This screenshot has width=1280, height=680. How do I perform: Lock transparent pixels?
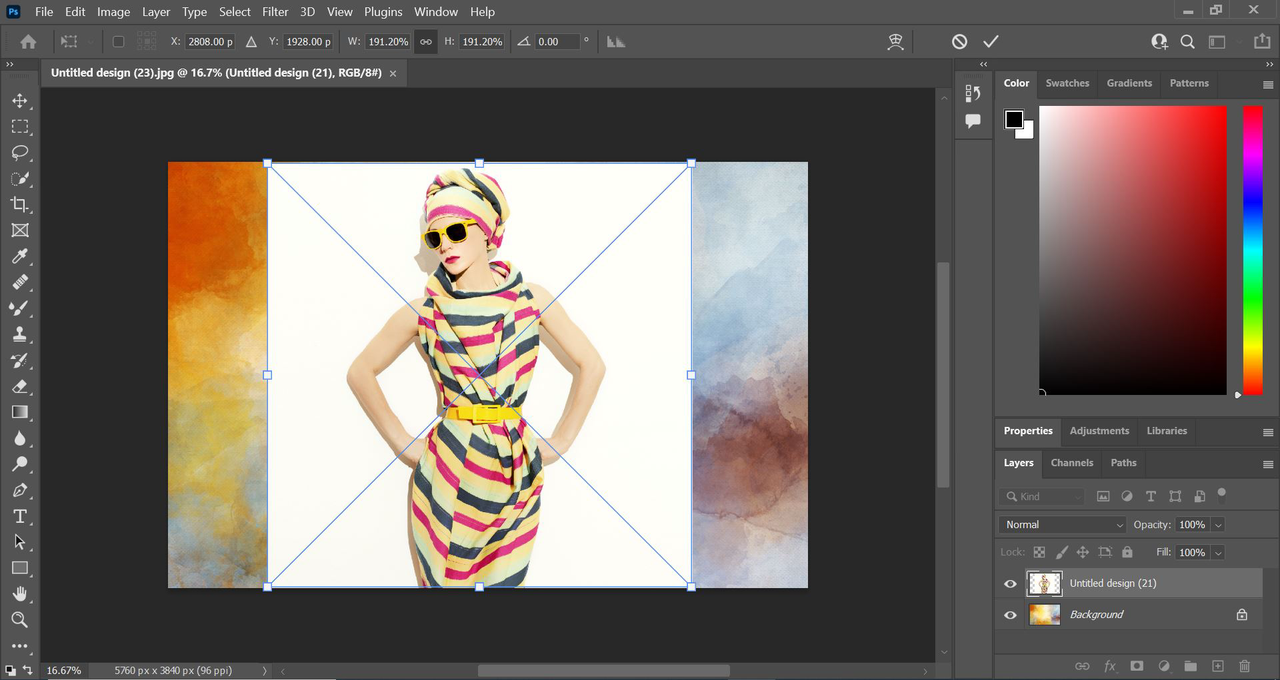1039,552
